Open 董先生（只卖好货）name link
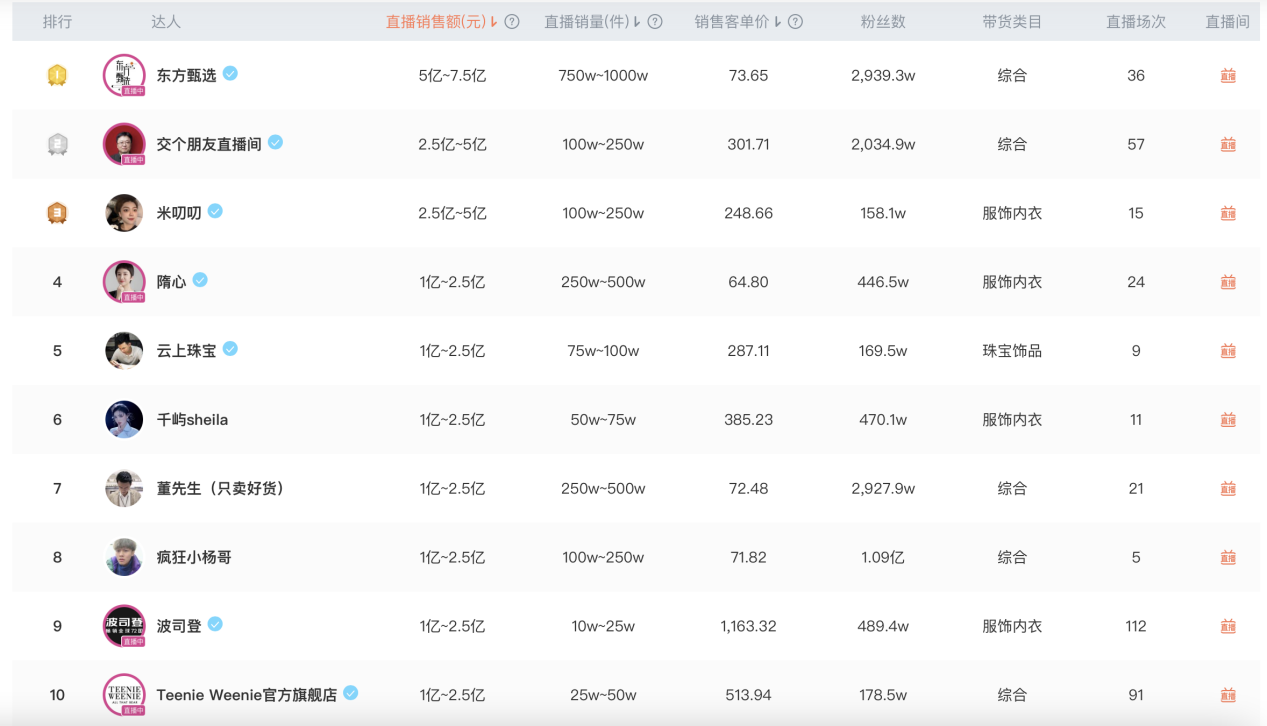The width and height of the screenshot is (1267, 726). 221,489
